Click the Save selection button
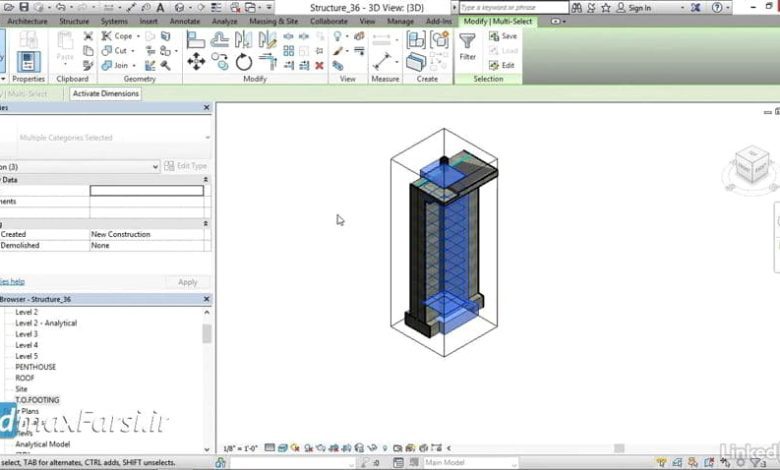 [x=503, y=36]
